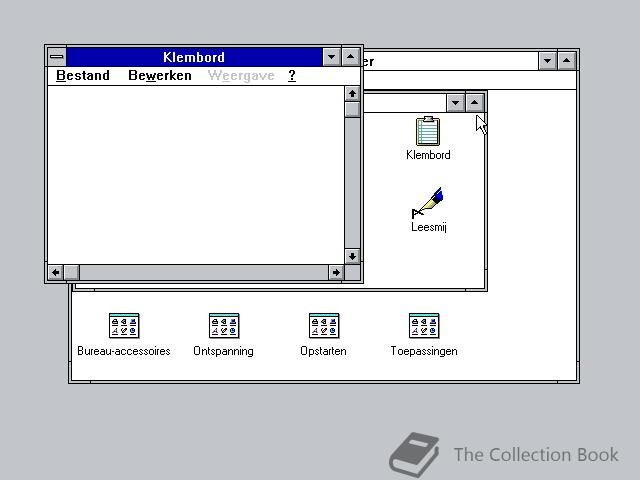The height and width of the screenshot is (480, 640).
Task: Open the Ontspanning group icon
Action: click(x=224, y=326)
